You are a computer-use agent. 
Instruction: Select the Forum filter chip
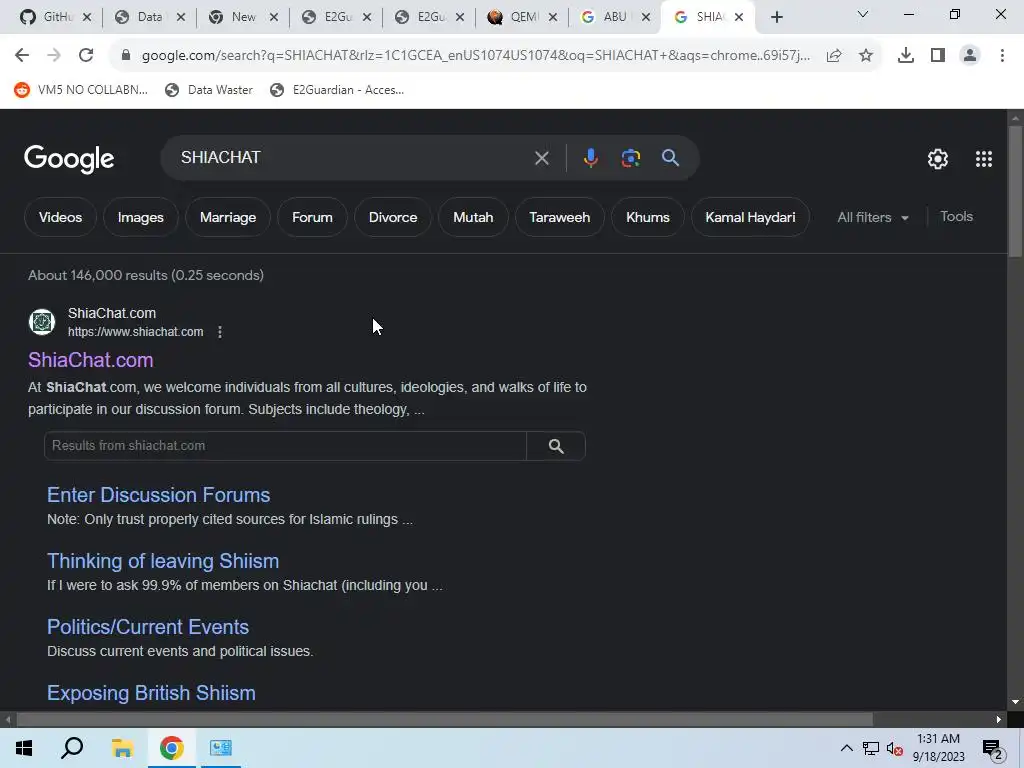point(312,217)
